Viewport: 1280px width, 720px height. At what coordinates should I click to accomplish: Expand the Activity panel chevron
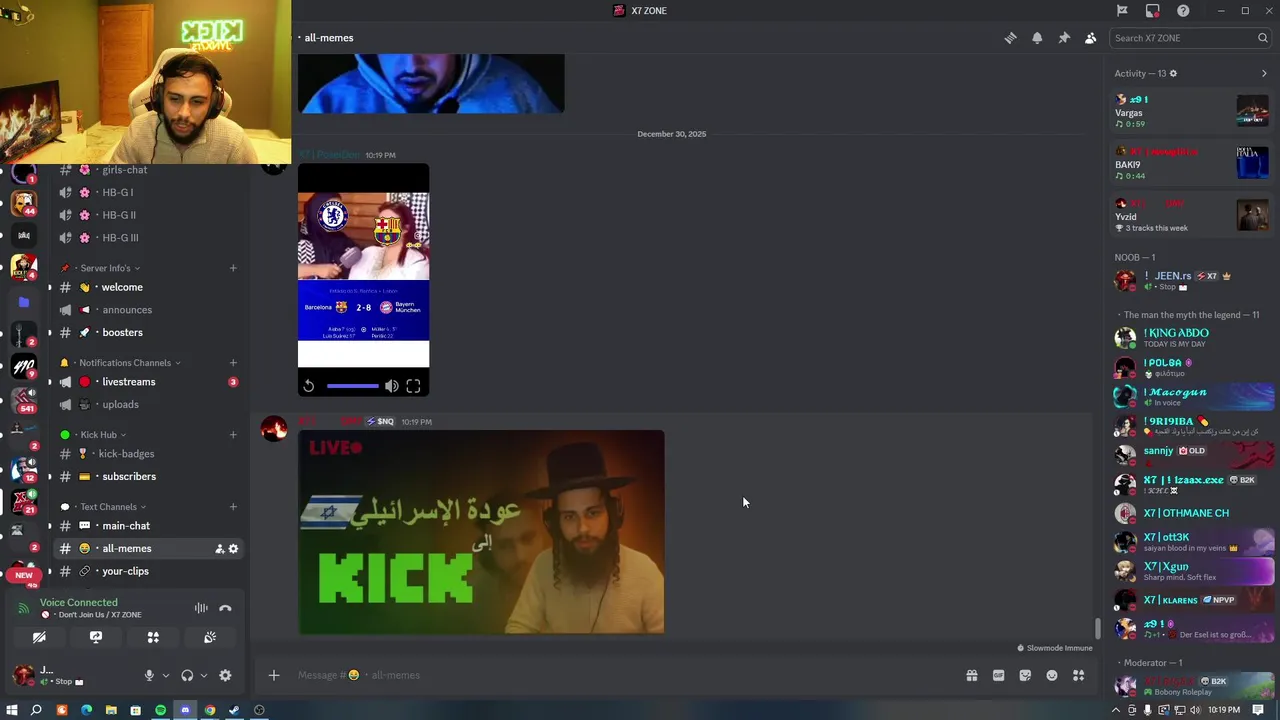(1264, 73)
